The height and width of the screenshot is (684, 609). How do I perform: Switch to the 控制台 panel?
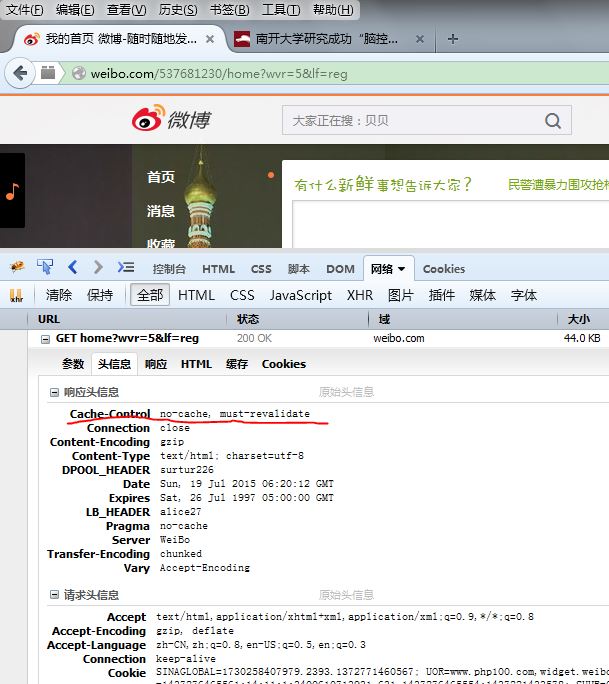pos(169,269)
